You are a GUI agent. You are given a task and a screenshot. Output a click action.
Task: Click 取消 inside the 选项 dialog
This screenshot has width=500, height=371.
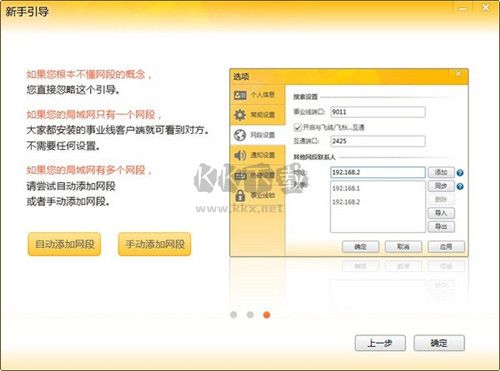403,247
